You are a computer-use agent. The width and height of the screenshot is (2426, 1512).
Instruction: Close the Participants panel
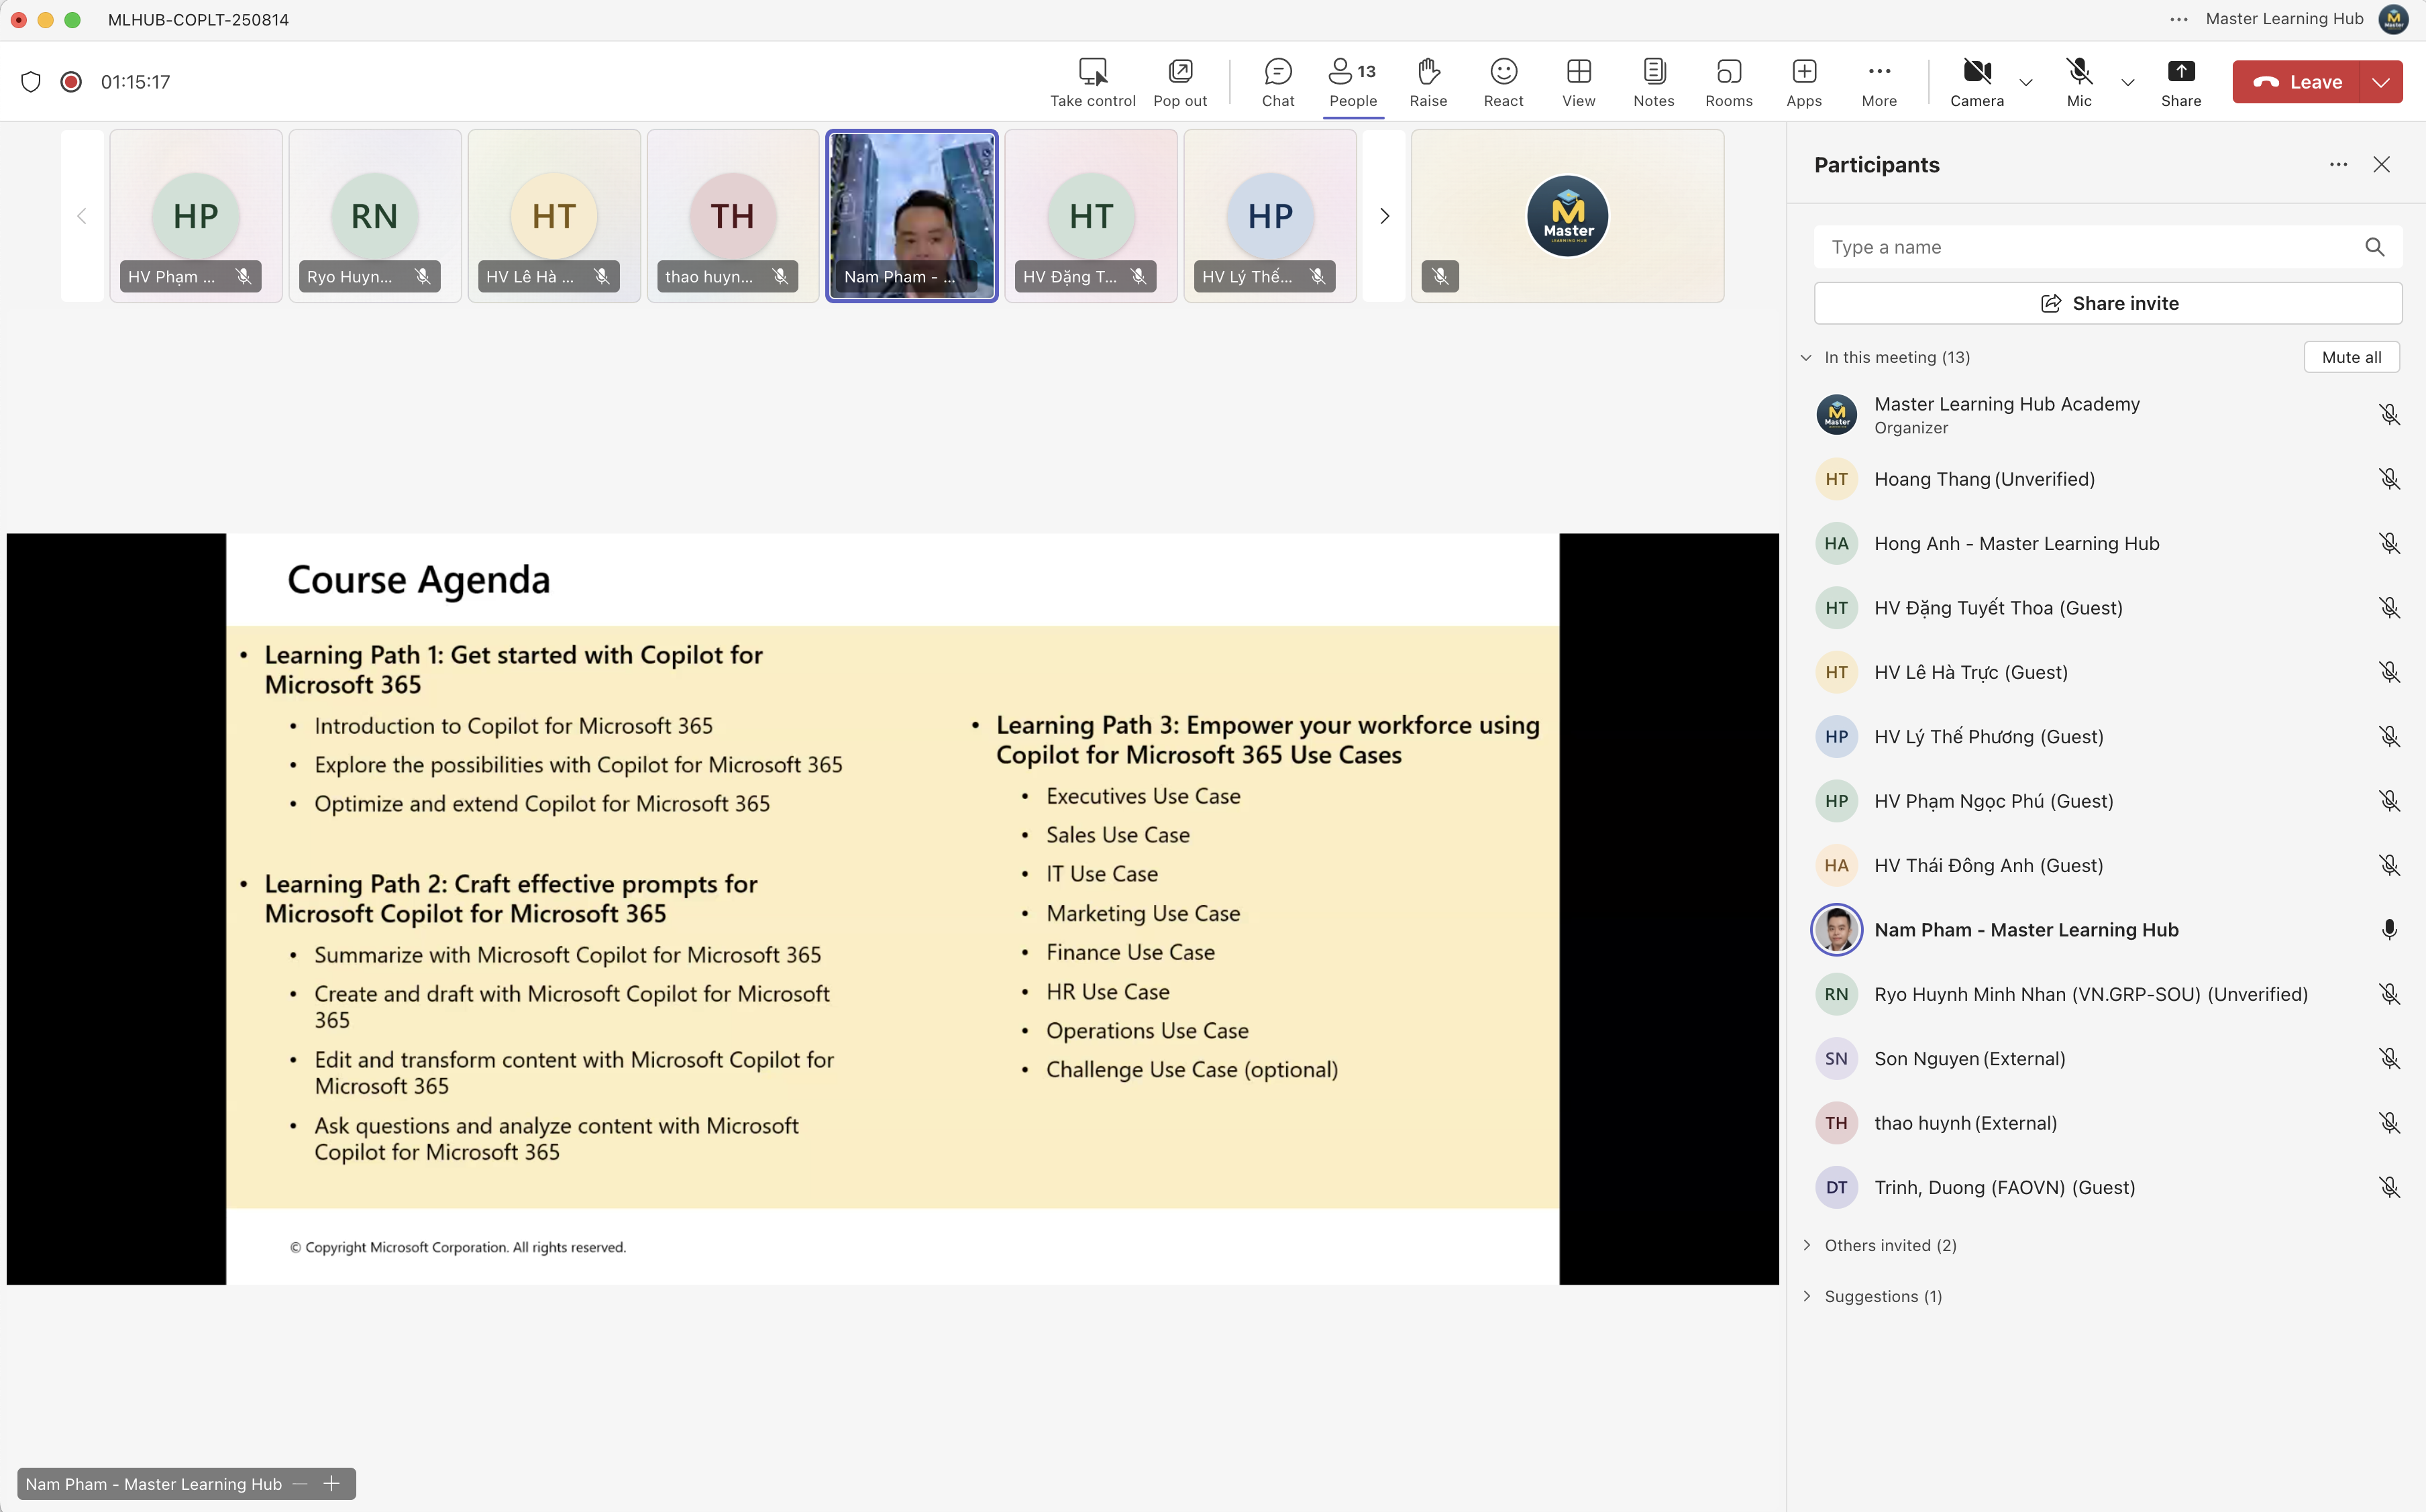tap(2381, 165)
